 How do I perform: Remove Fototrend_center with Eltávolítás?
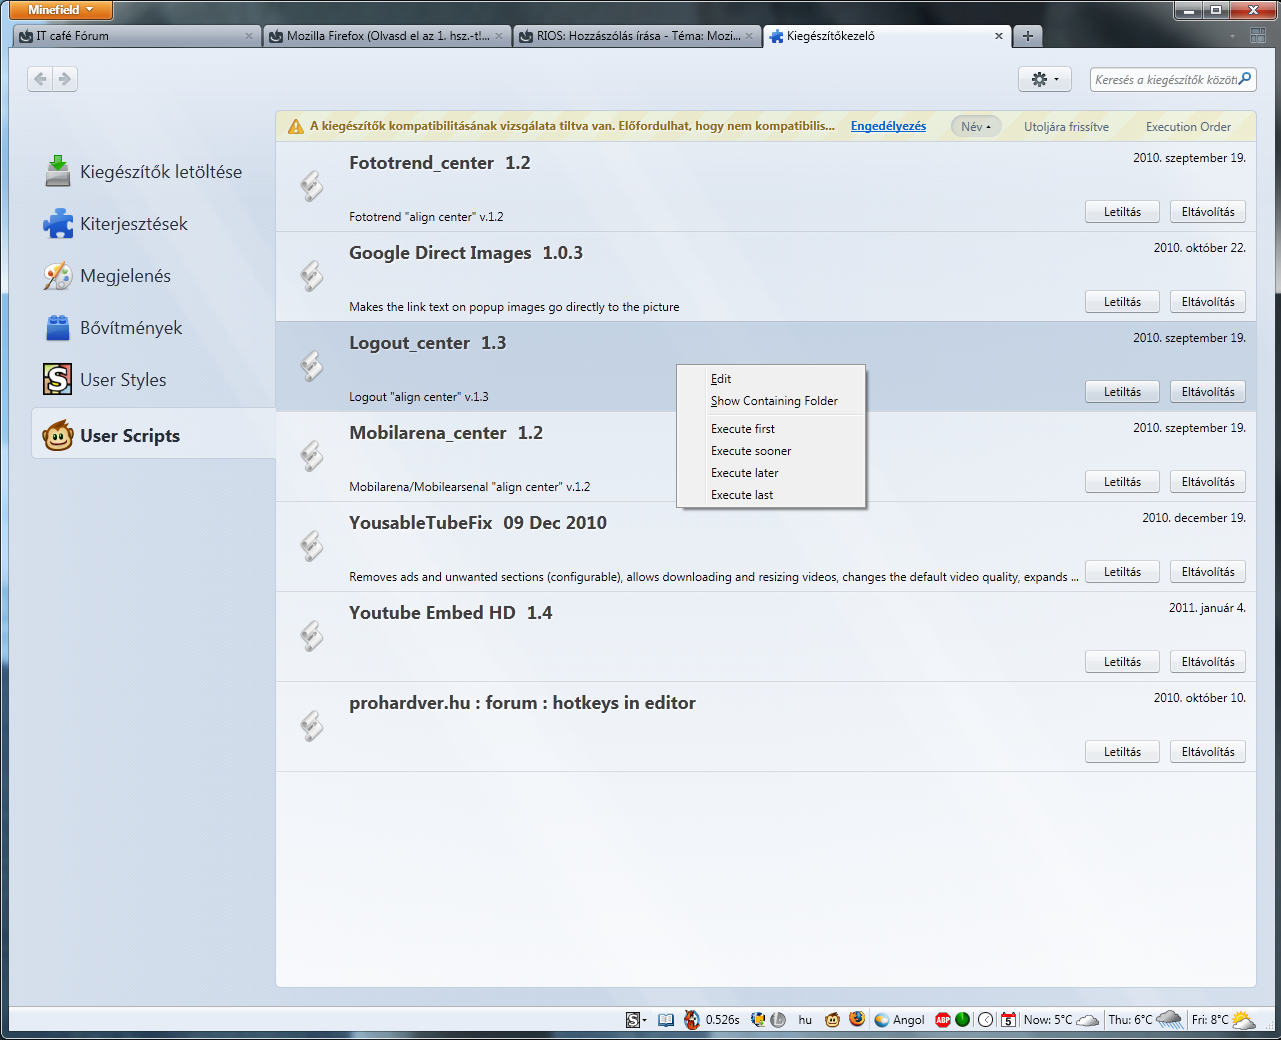1208,212
